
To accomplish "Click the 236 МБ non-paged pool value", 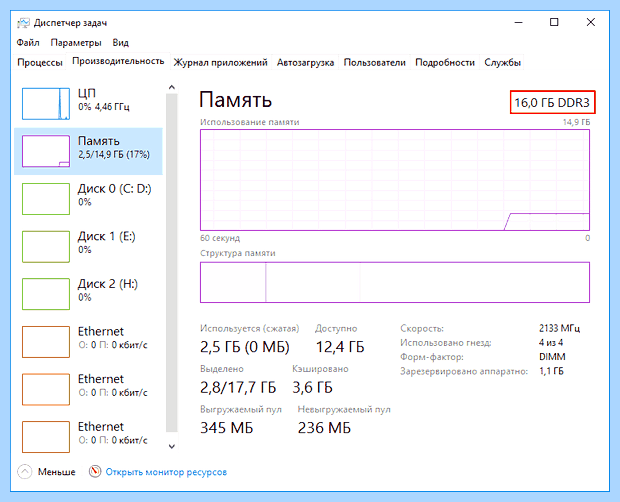I will tap(324, 428).
